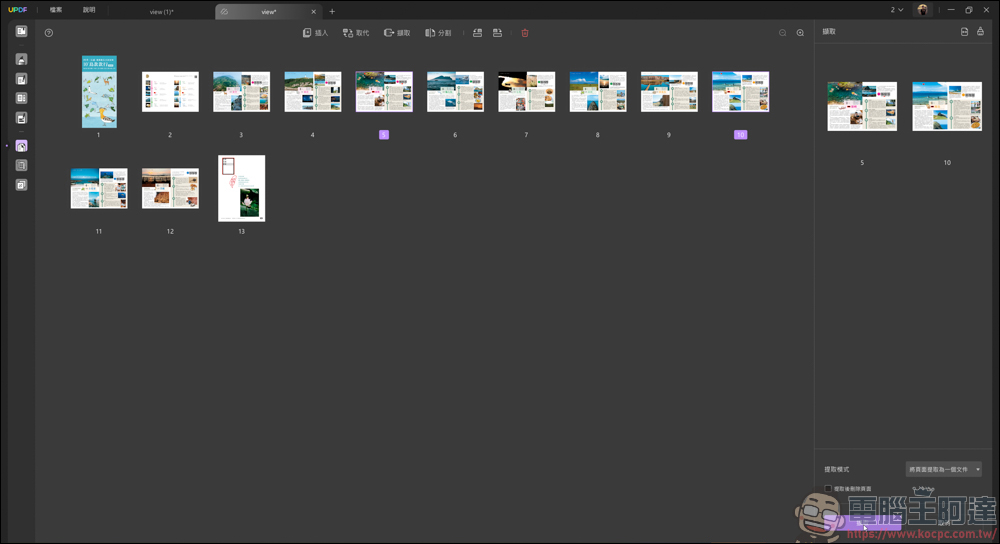
Task: Open the help question mark icon
Action: point(48,33)
